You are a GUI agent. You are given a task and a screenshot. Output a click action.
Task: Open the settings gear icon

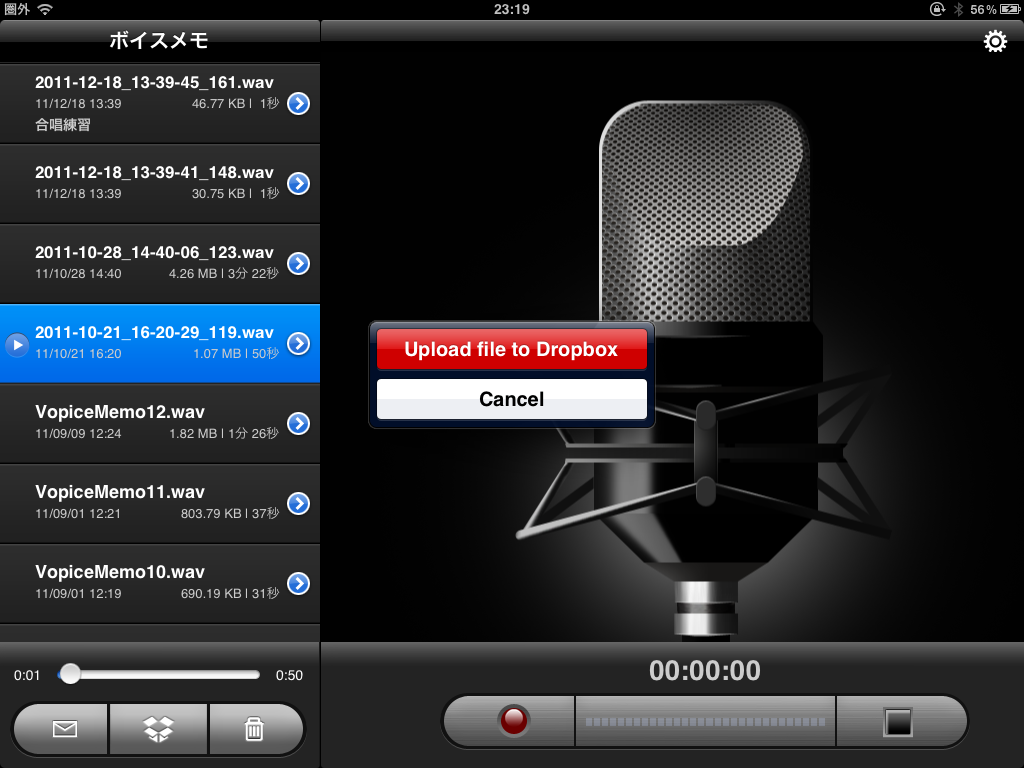point(995,41)
